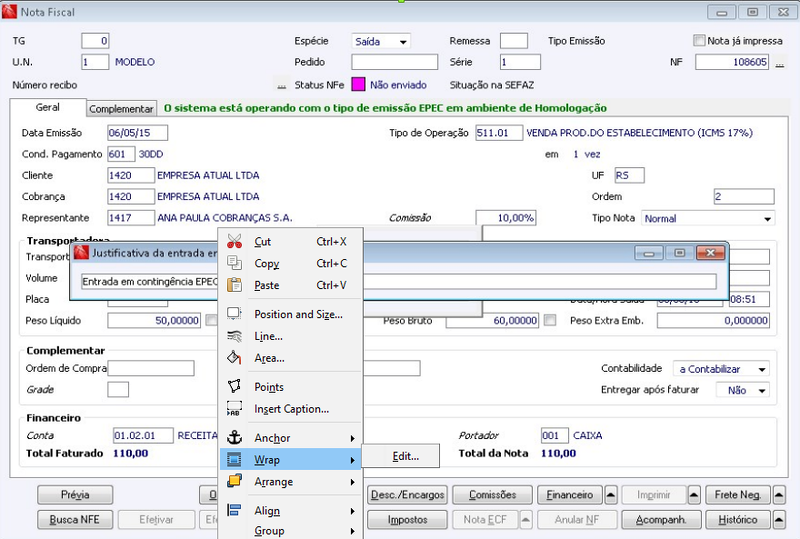Click the Paste clipboard icon
The height and width of the screenshot is (539, 800).
tap(234, 285)
